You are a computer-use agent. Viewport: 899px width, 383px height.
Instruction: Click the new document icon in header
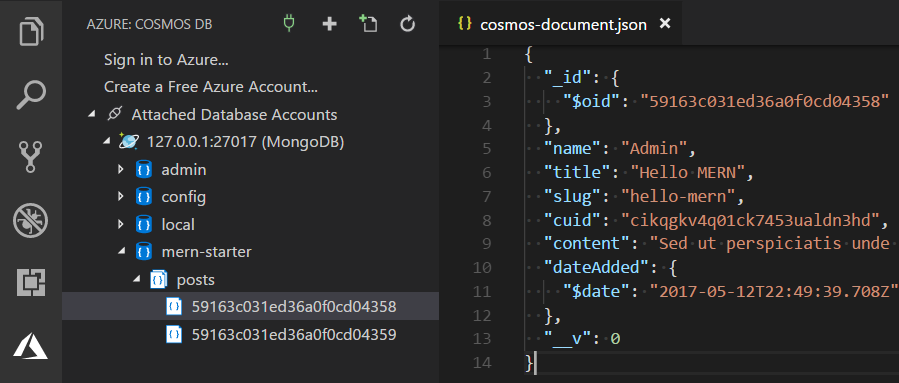pyautogui.click(x=368, y=24)
